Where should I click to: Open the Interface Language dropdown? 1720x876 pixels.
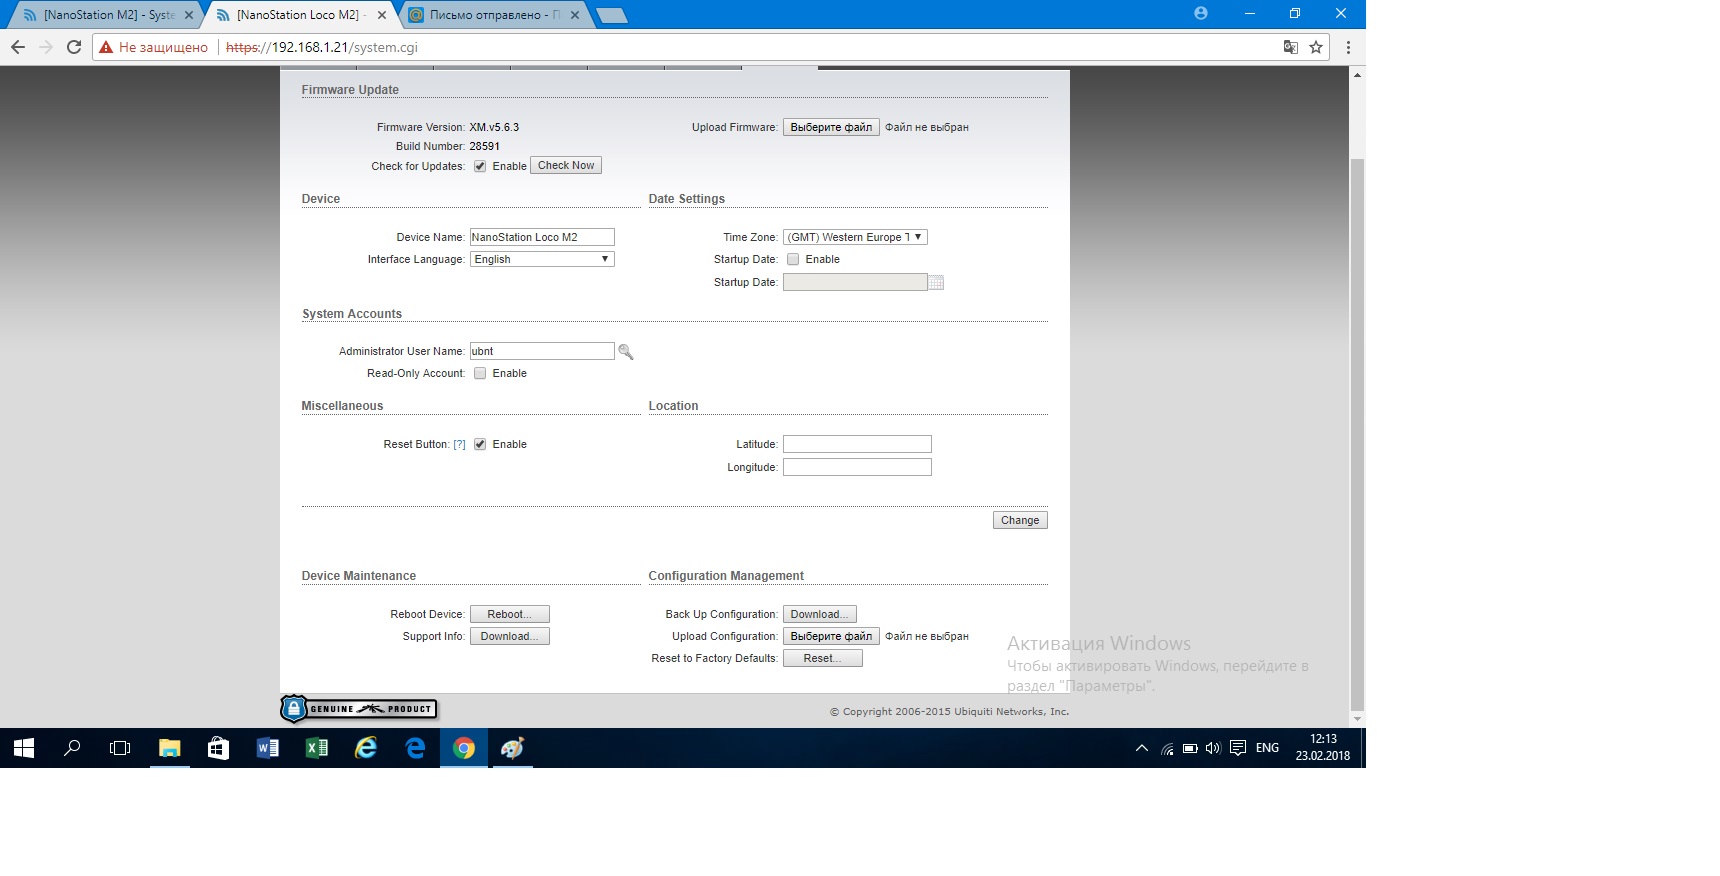point(542,259)
